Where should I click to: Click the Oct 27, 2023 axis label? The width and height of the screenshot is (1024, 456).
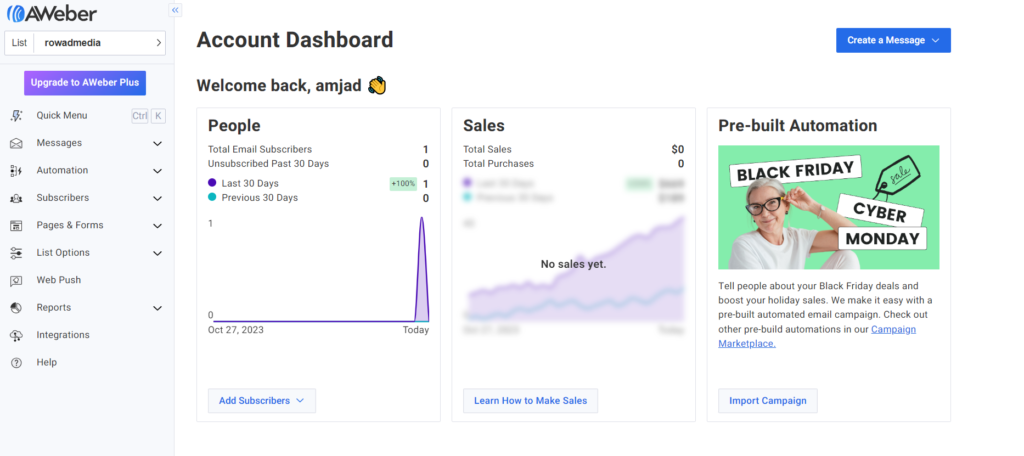coord(236,330)
